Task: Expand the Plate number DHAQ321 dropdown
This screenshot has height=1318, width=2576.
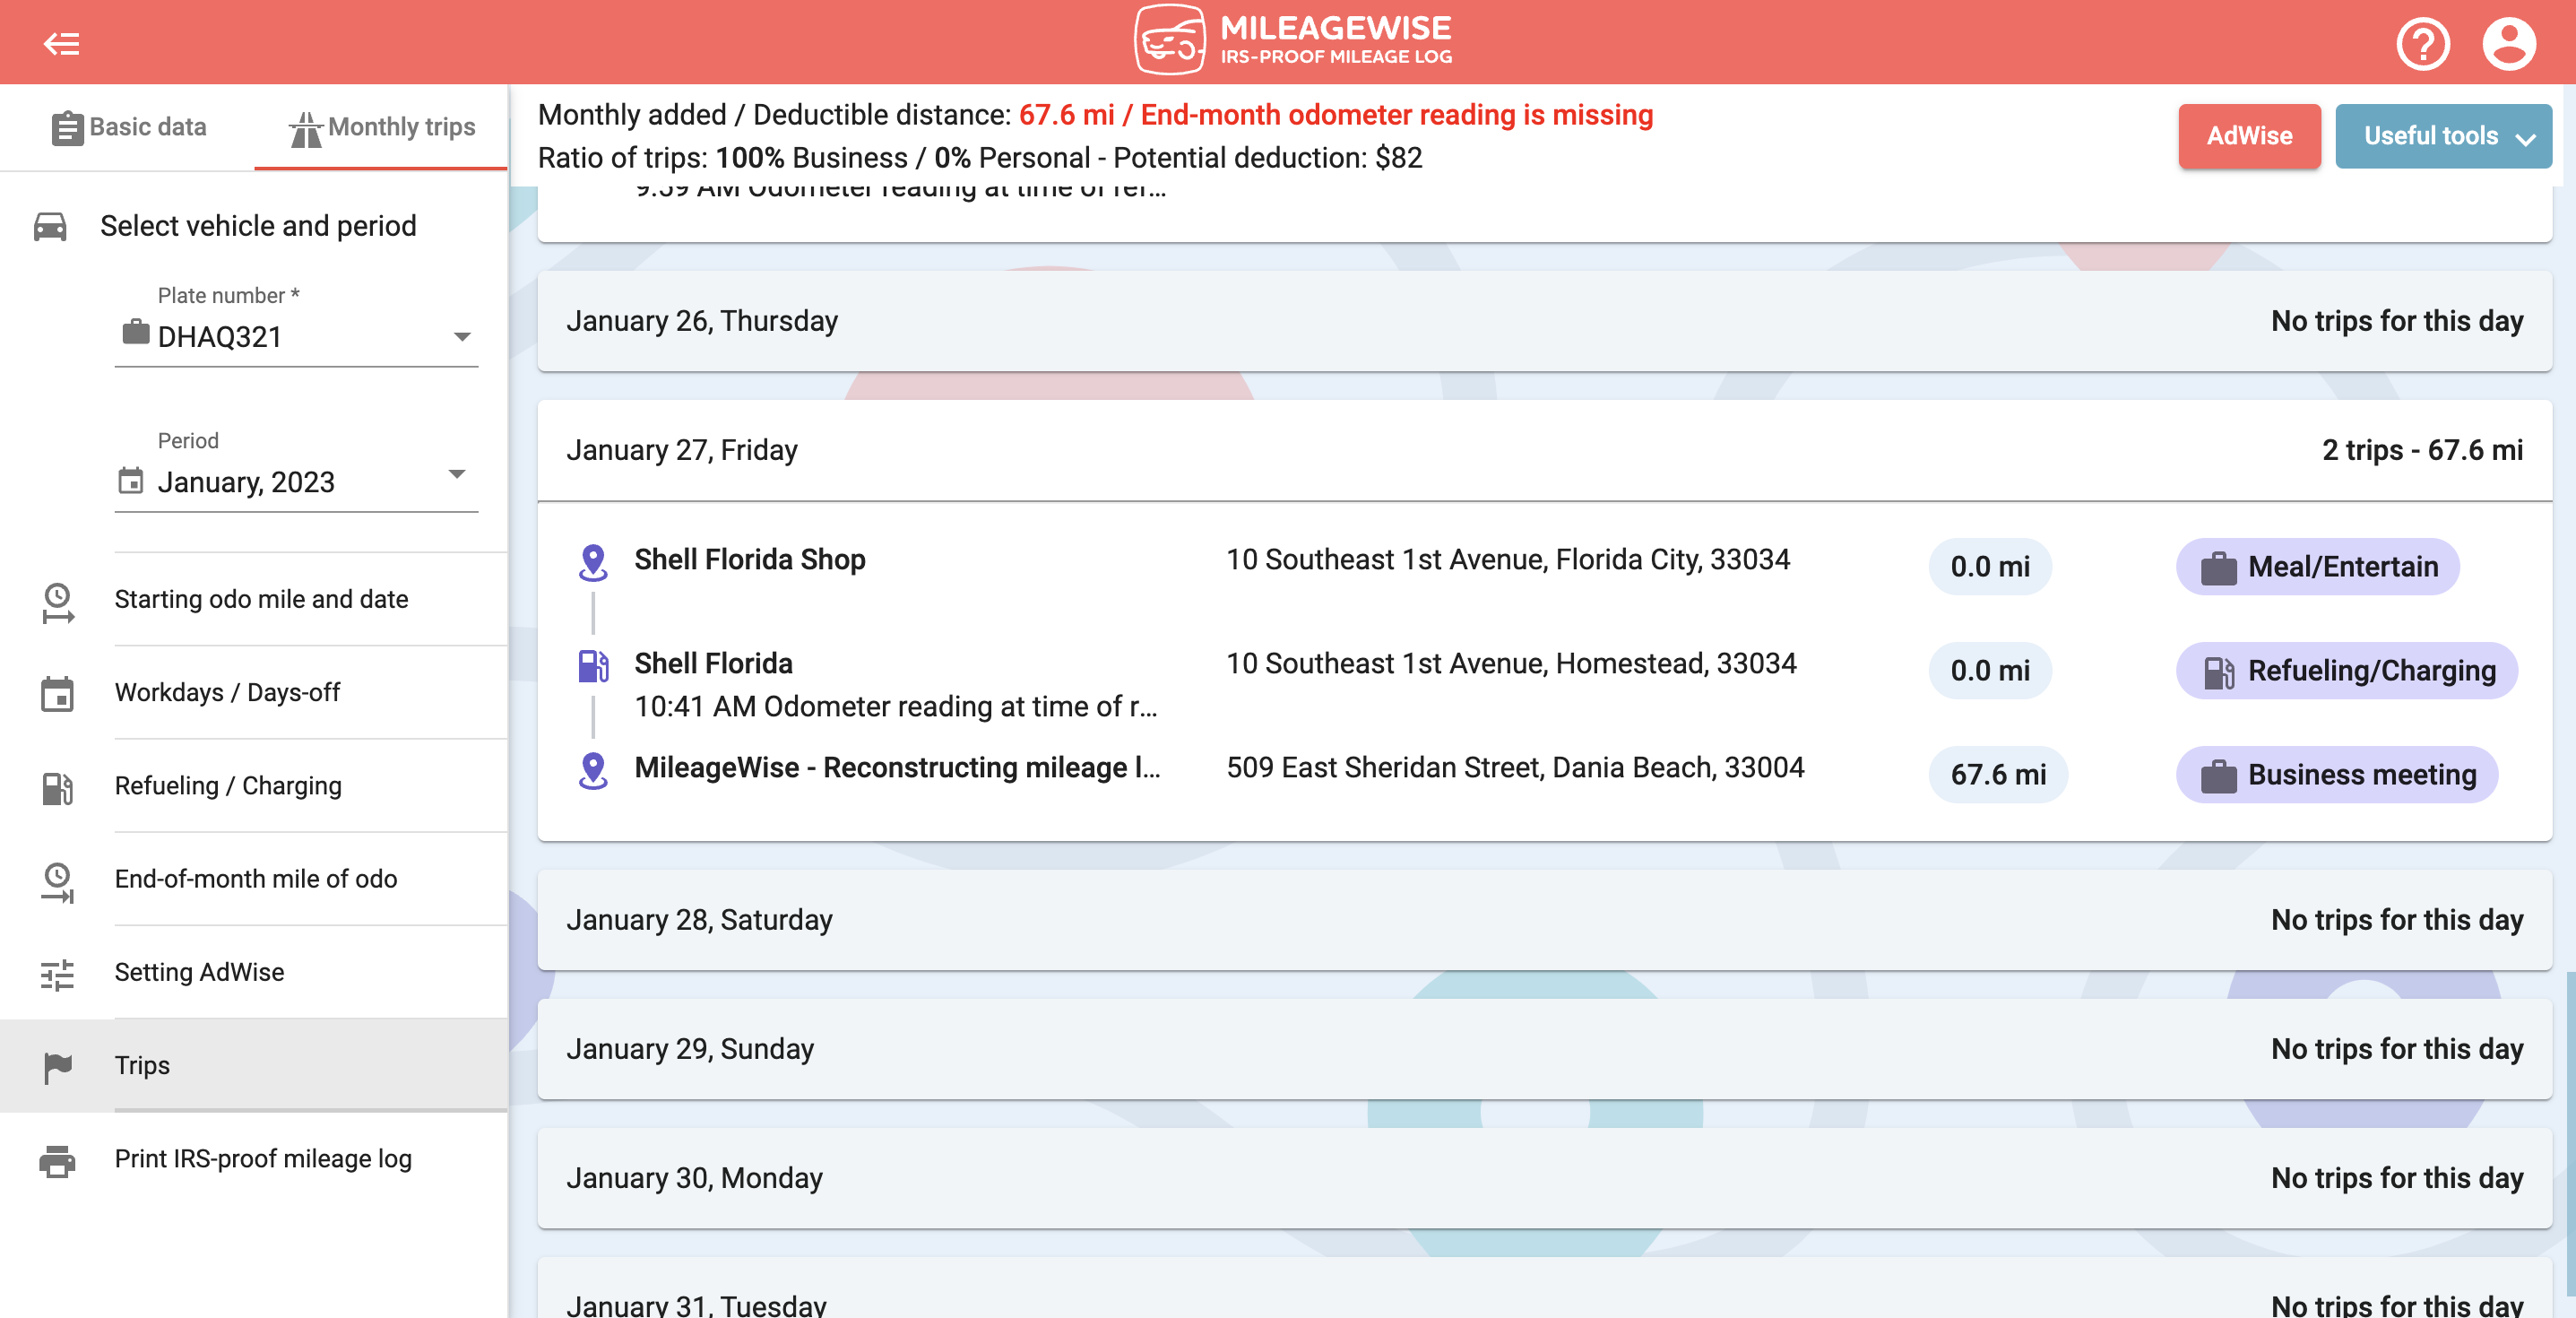Action: pos(461,337)
